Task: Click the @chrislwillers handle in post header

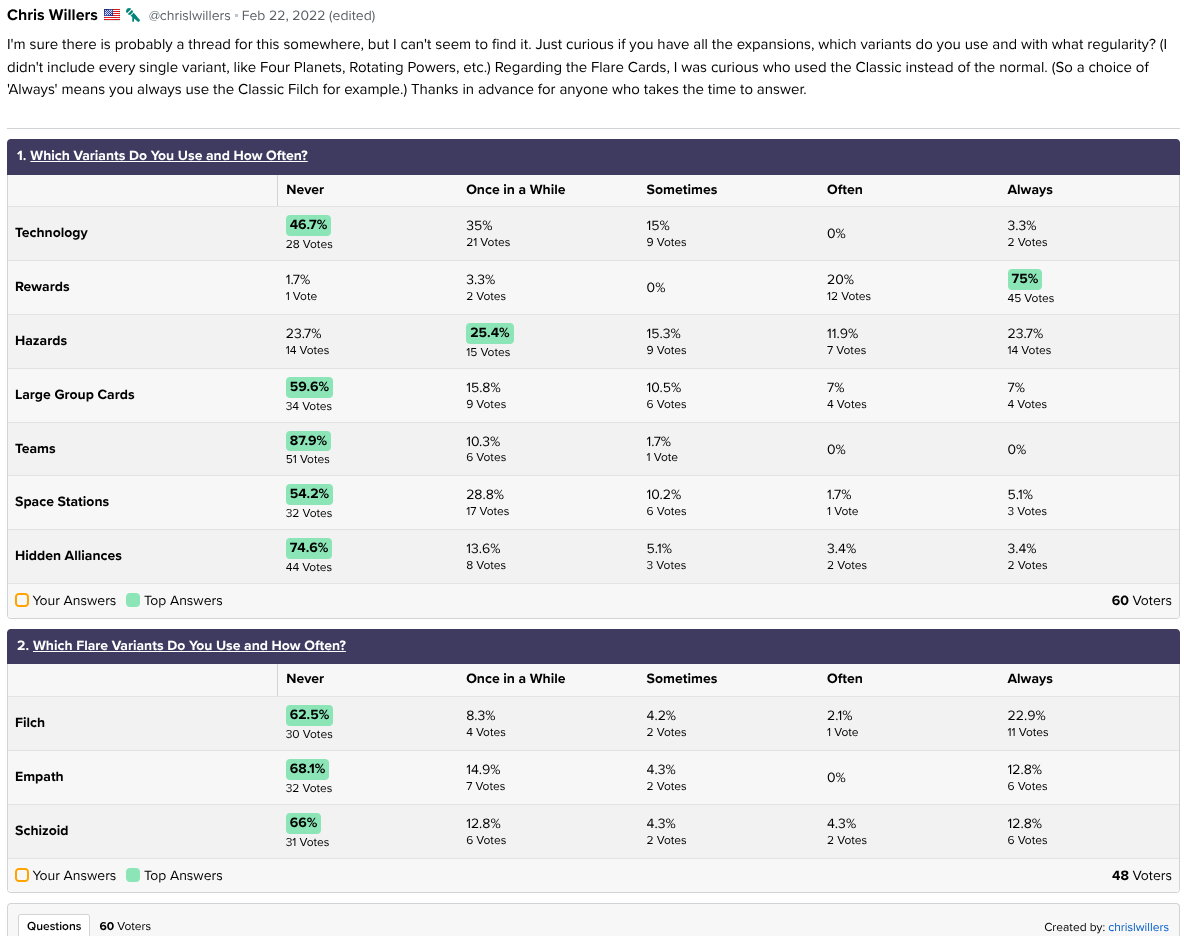Action: click(189, 16)
